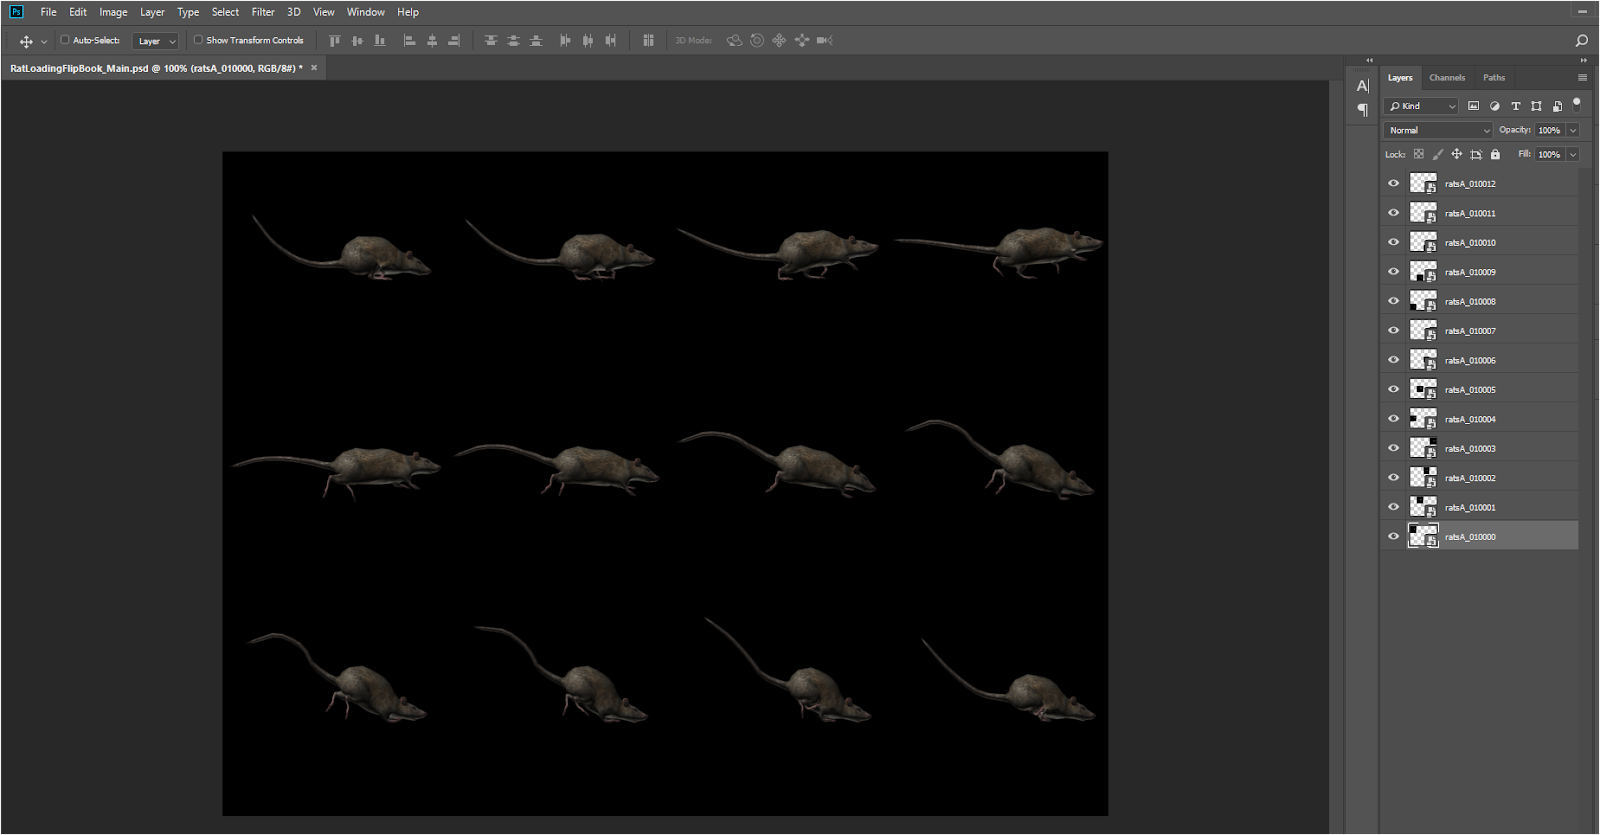Viewport: 1600px width, 835px height.
Task: Select the ratsA_010006 layer
Action: coord(1470,361)
